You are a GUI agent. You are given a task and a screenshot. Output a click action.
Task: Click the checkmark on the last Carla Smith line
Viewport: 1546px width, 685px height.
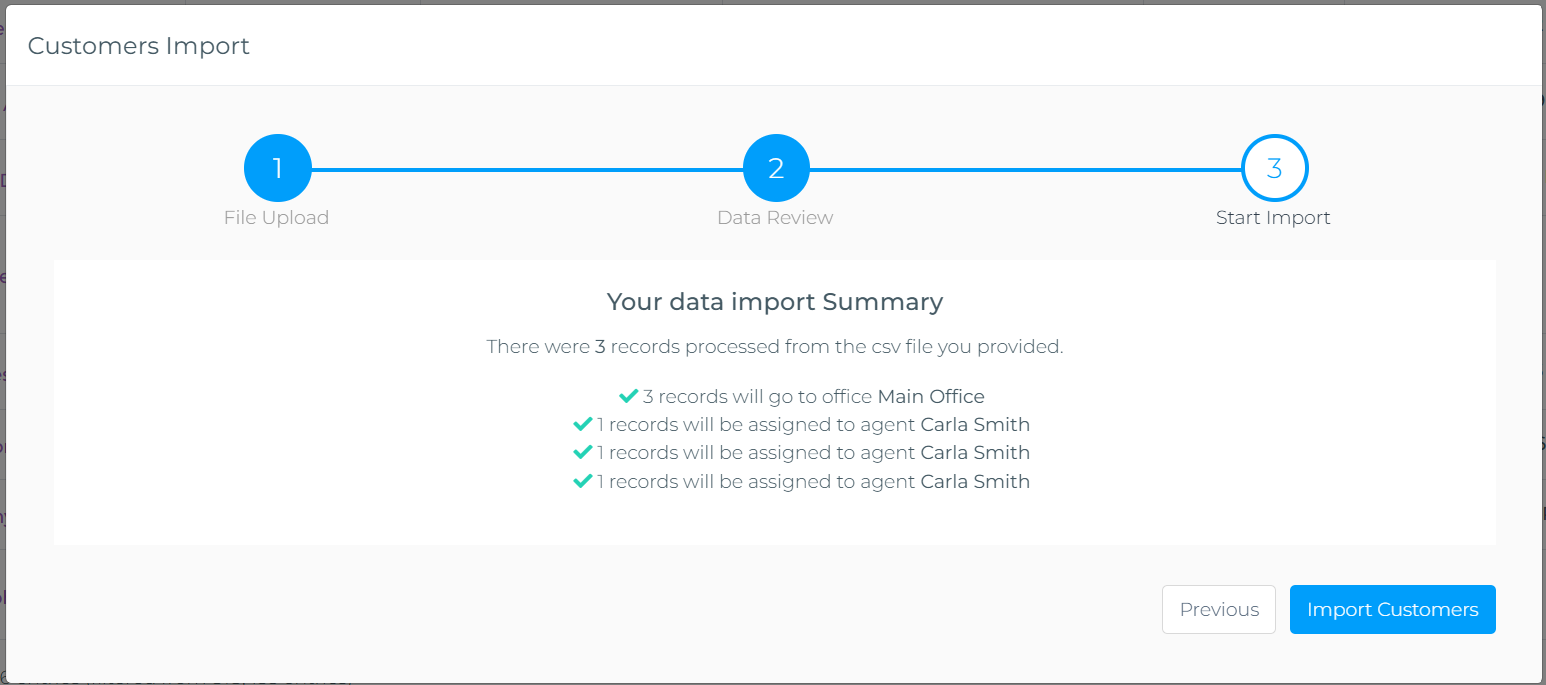coord(583,481)
